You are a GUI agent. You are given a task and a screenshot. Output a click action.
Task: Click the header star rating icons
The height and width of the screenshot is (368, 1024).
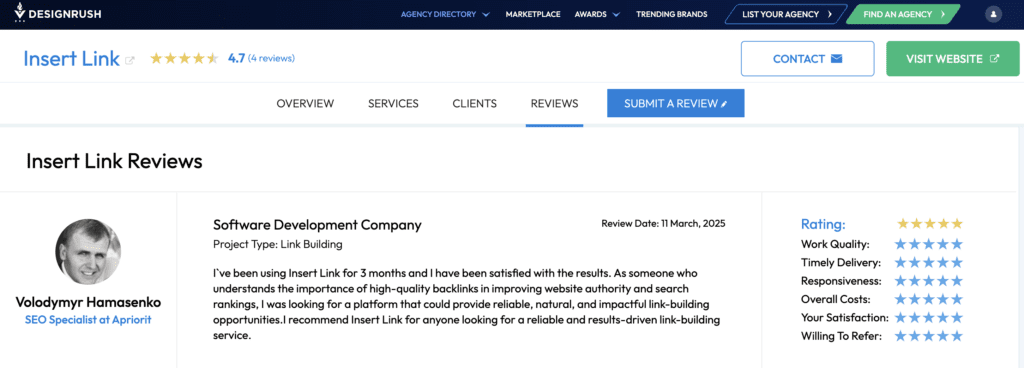(184, 59)
